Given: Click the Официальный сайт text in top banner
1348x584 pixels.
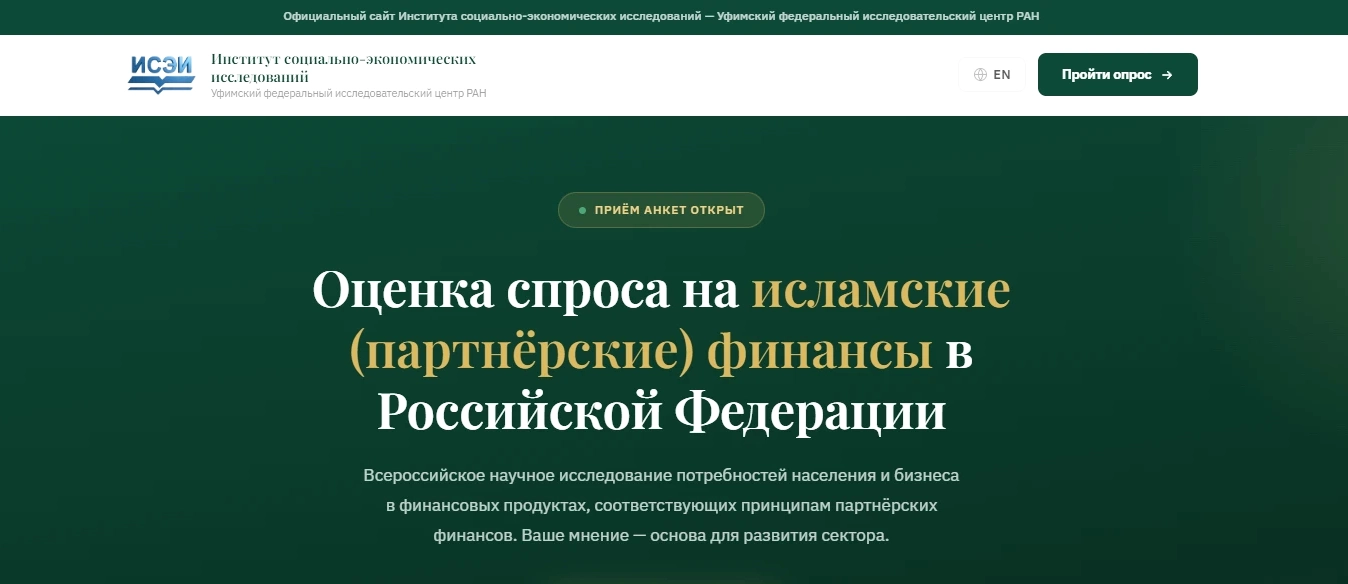Looking at the screenshot, I should (339, 17).
